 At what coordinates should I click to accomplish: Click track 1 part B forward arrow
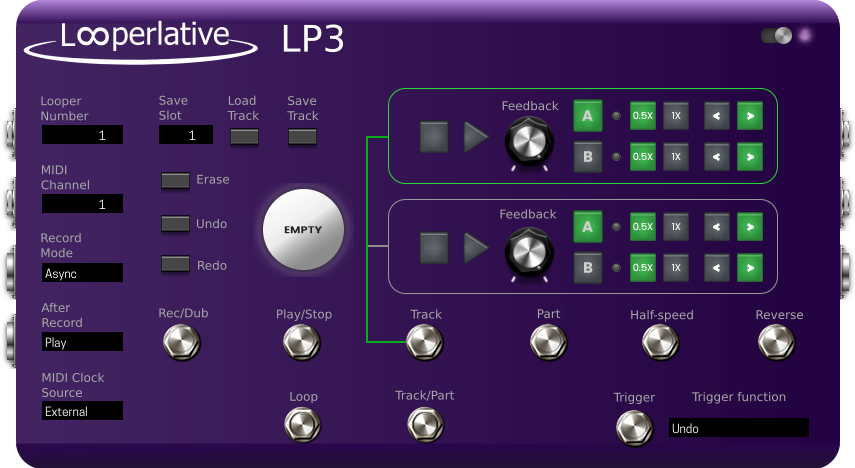(x=750, y=157)
